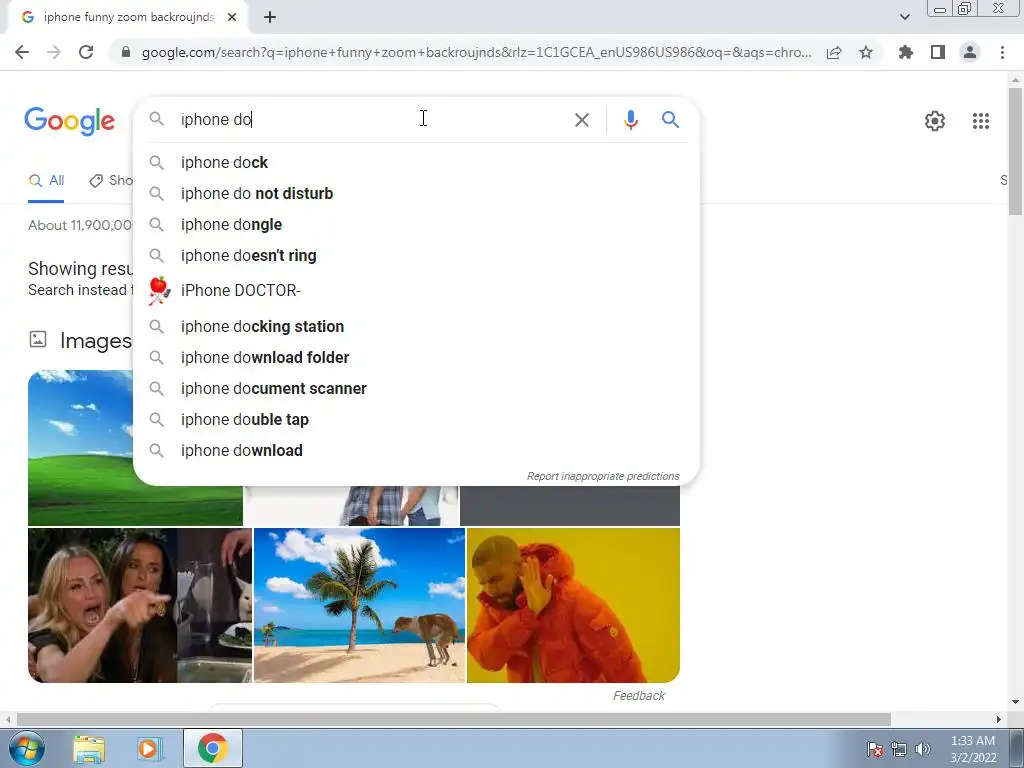Click the scroll right arrow

click(x=999, y=720)
